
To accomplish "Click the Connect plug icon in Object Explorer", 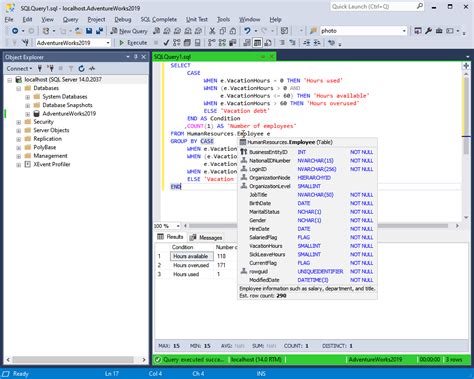I will tap(40, 69).
